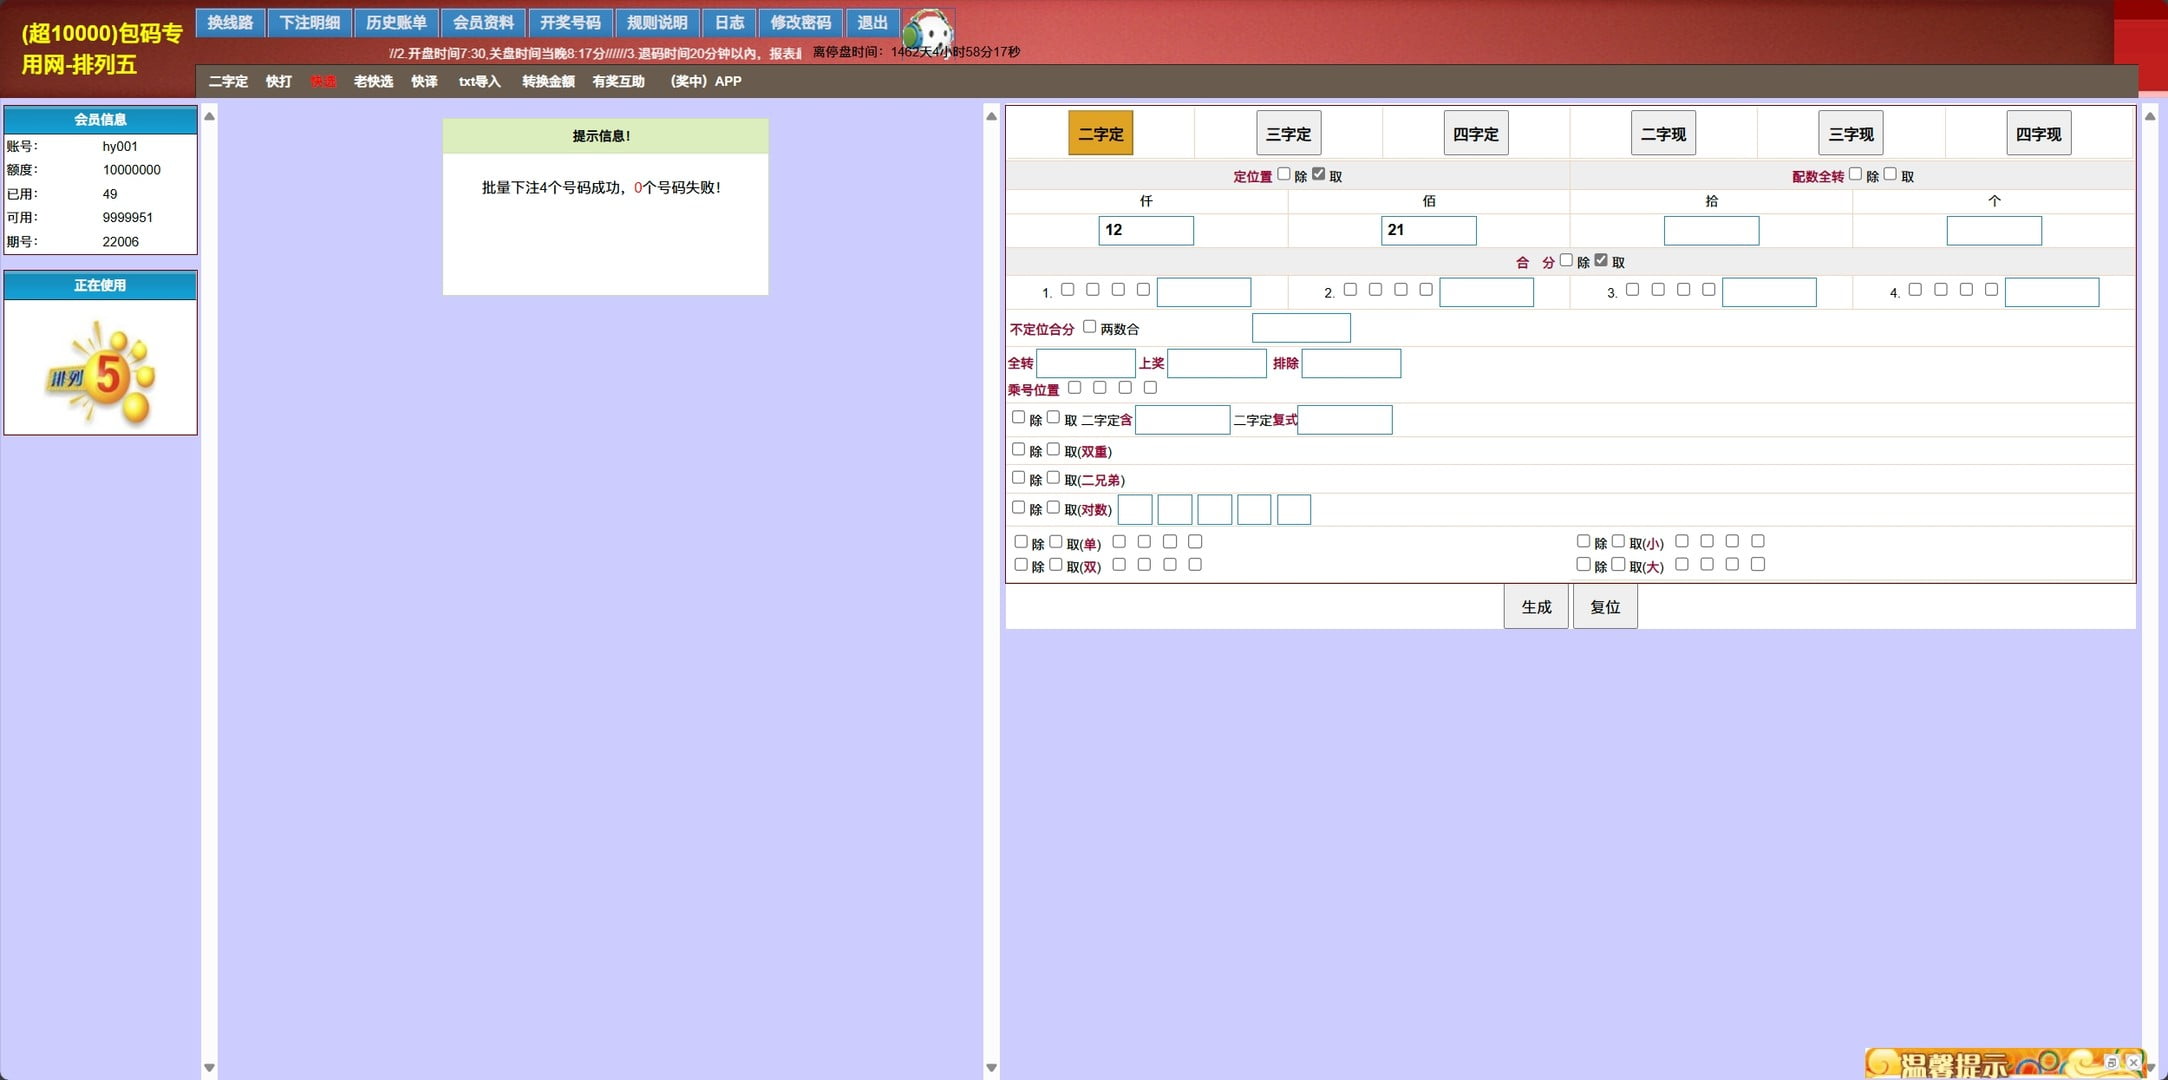This screenshot has height=1080, width=2168.
Task: Click the 生成 button
Action: tap(1535, 606)
